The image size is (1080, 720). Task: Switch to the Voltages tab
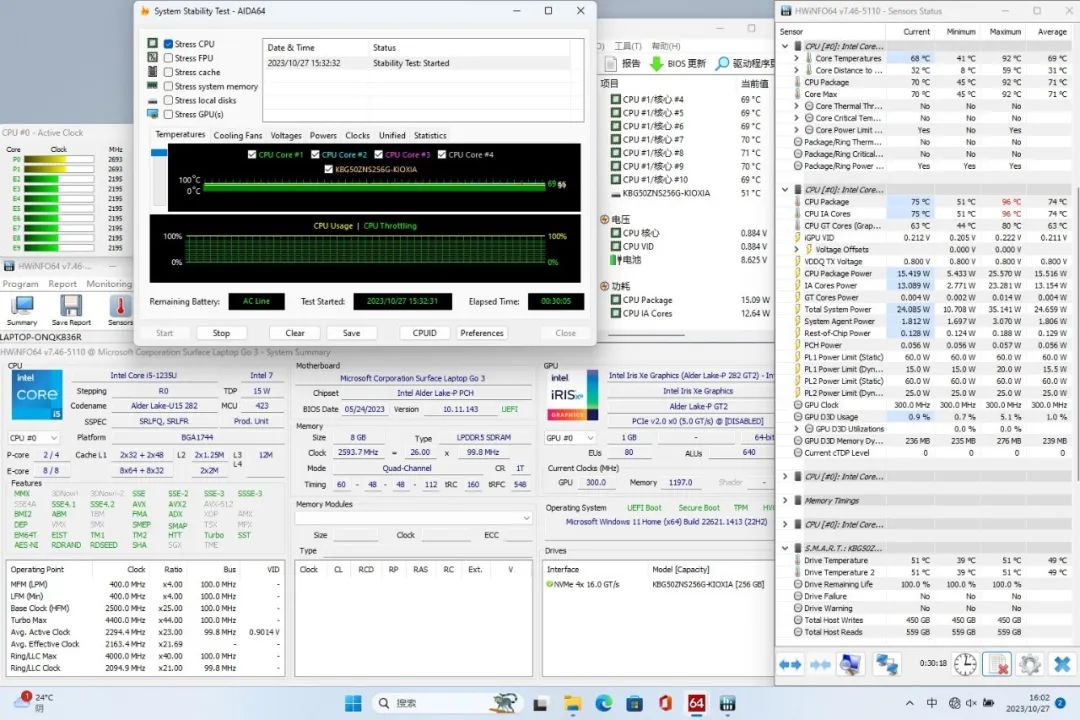(x=286, y=136)
